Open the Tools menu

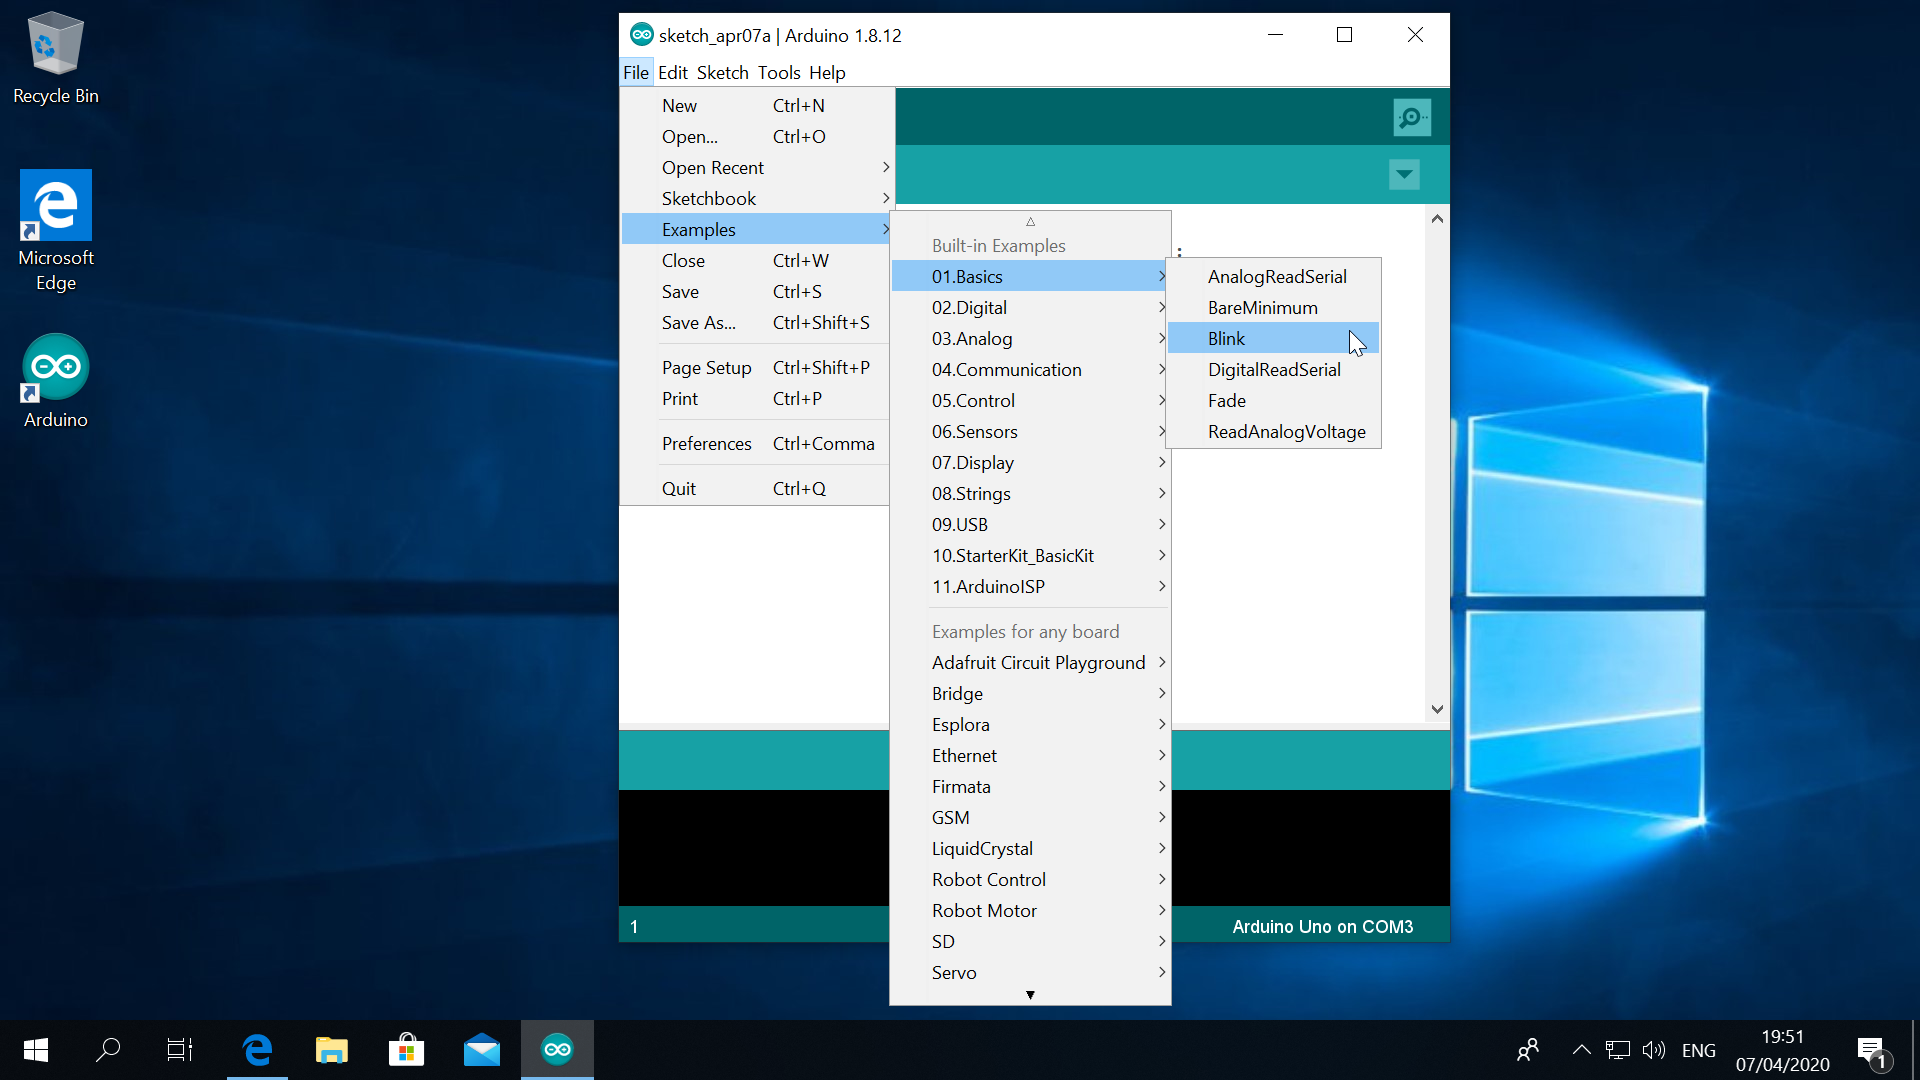click(x=779, y=73)
